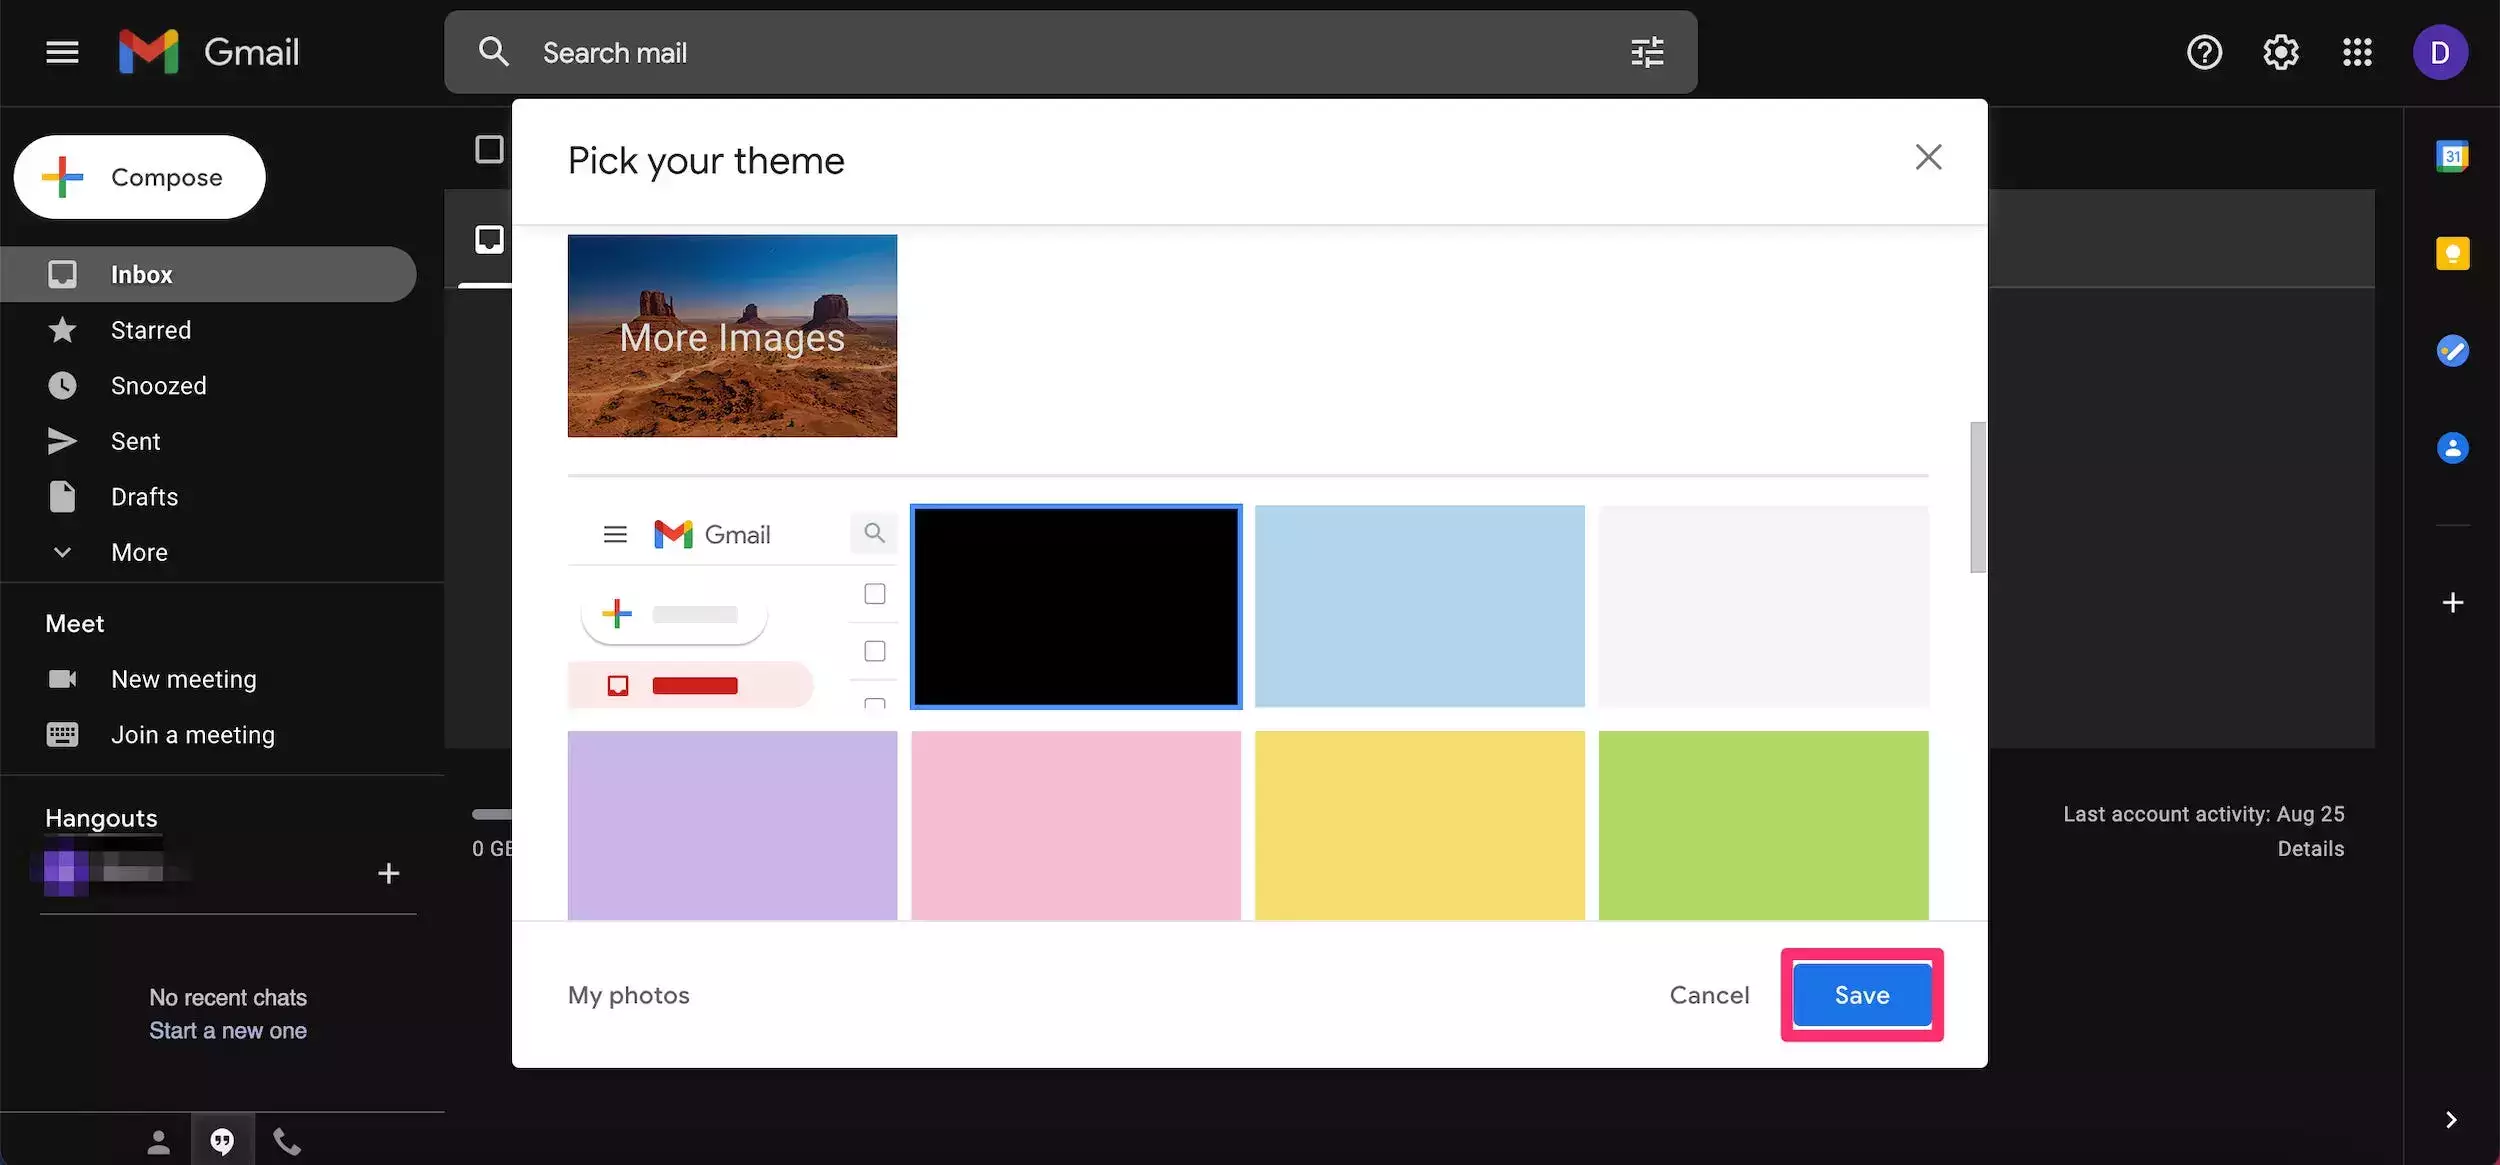
Task: Open Google Calendar side panel icon
Action: click(x=2451, y=157)
